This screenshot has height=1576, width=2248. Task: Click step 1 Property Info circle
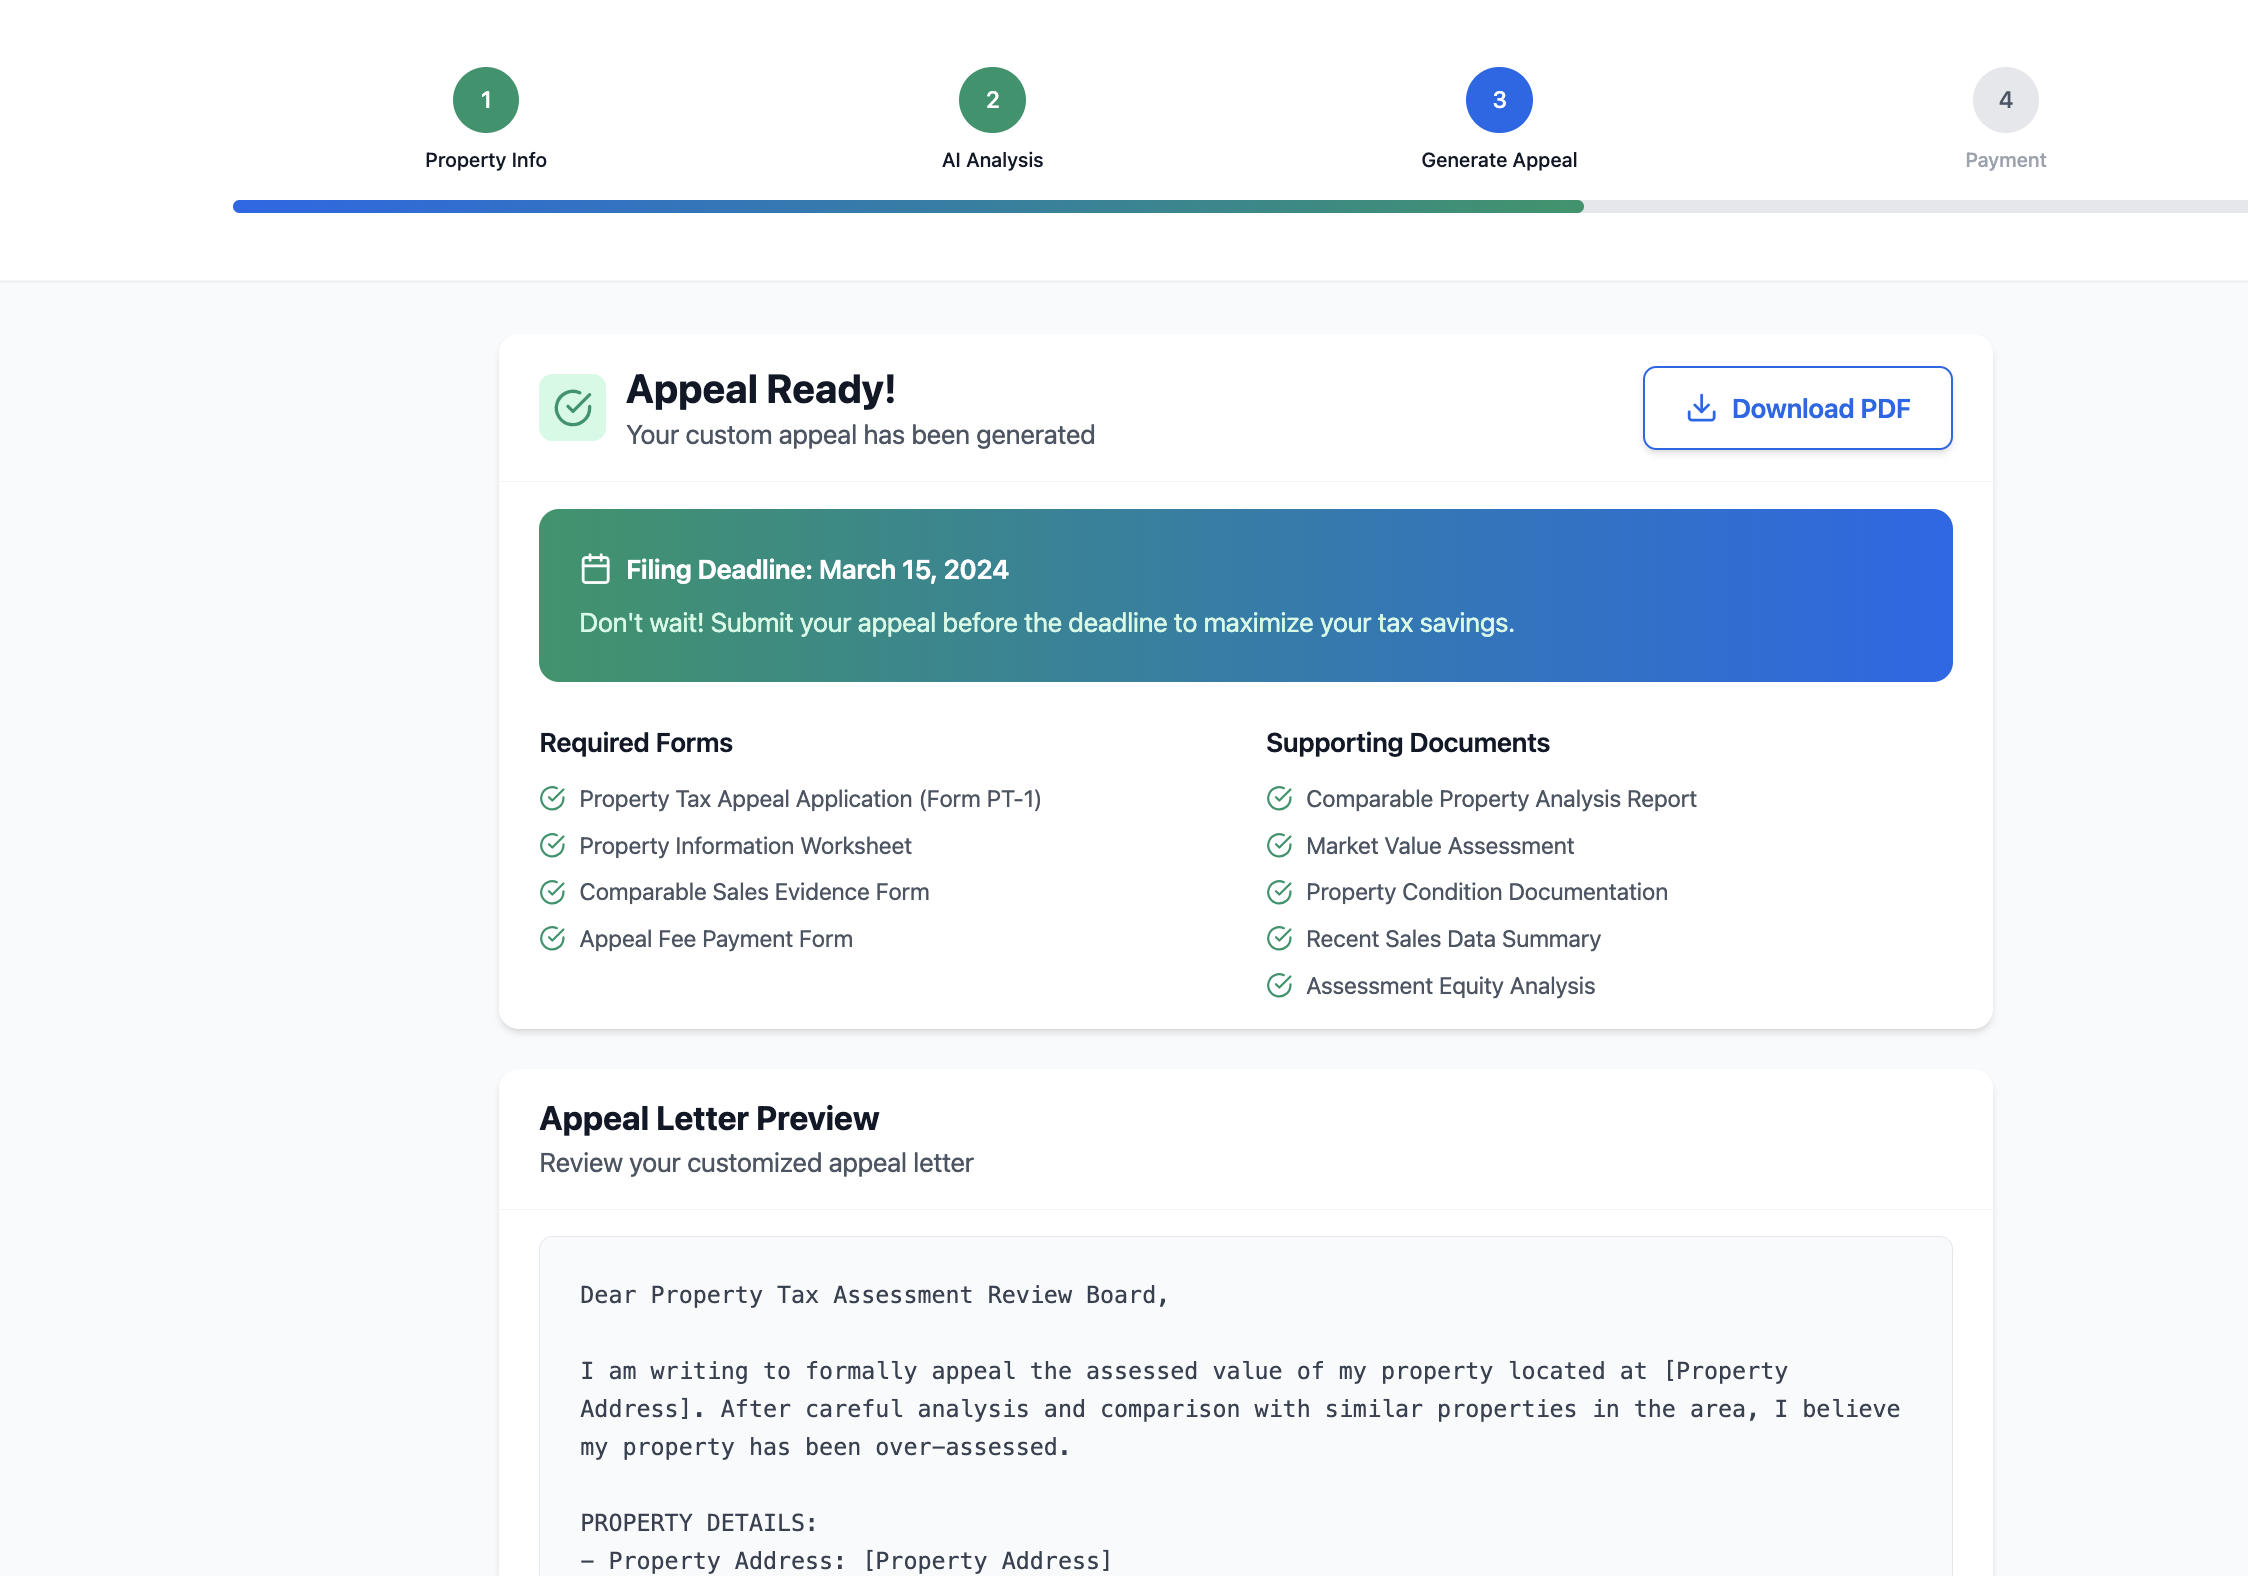click(486, 100)
